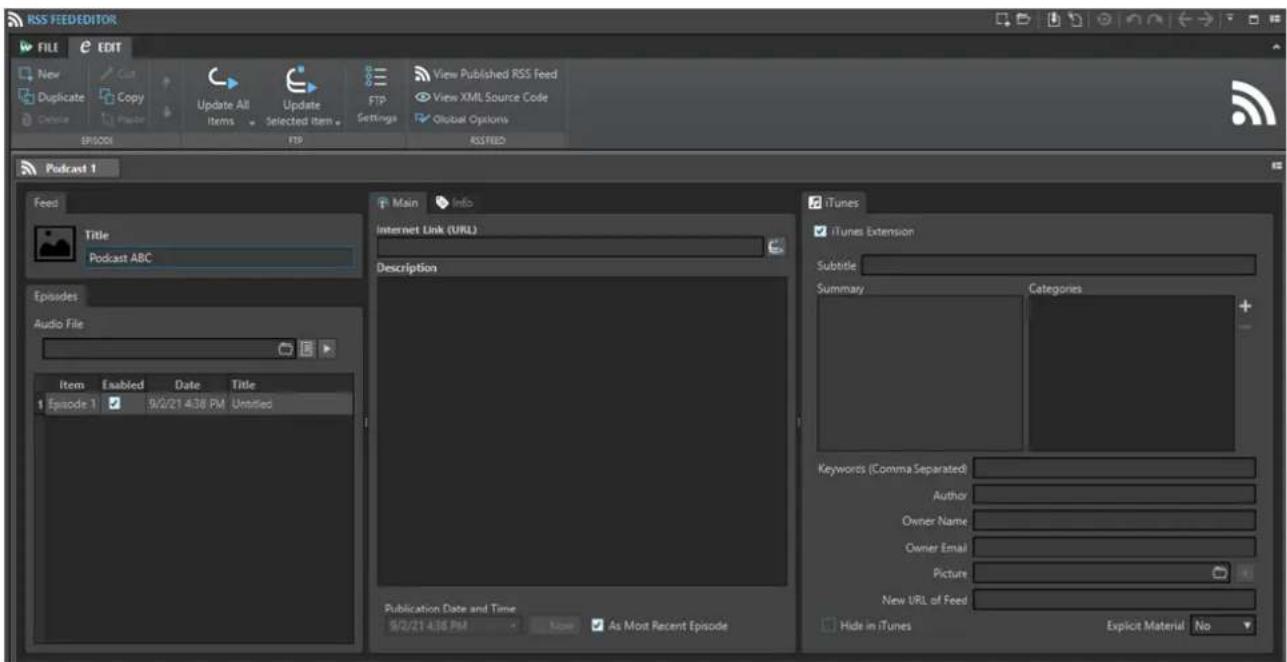
Task: Click View XML Source Code
Action: (481, 97)
